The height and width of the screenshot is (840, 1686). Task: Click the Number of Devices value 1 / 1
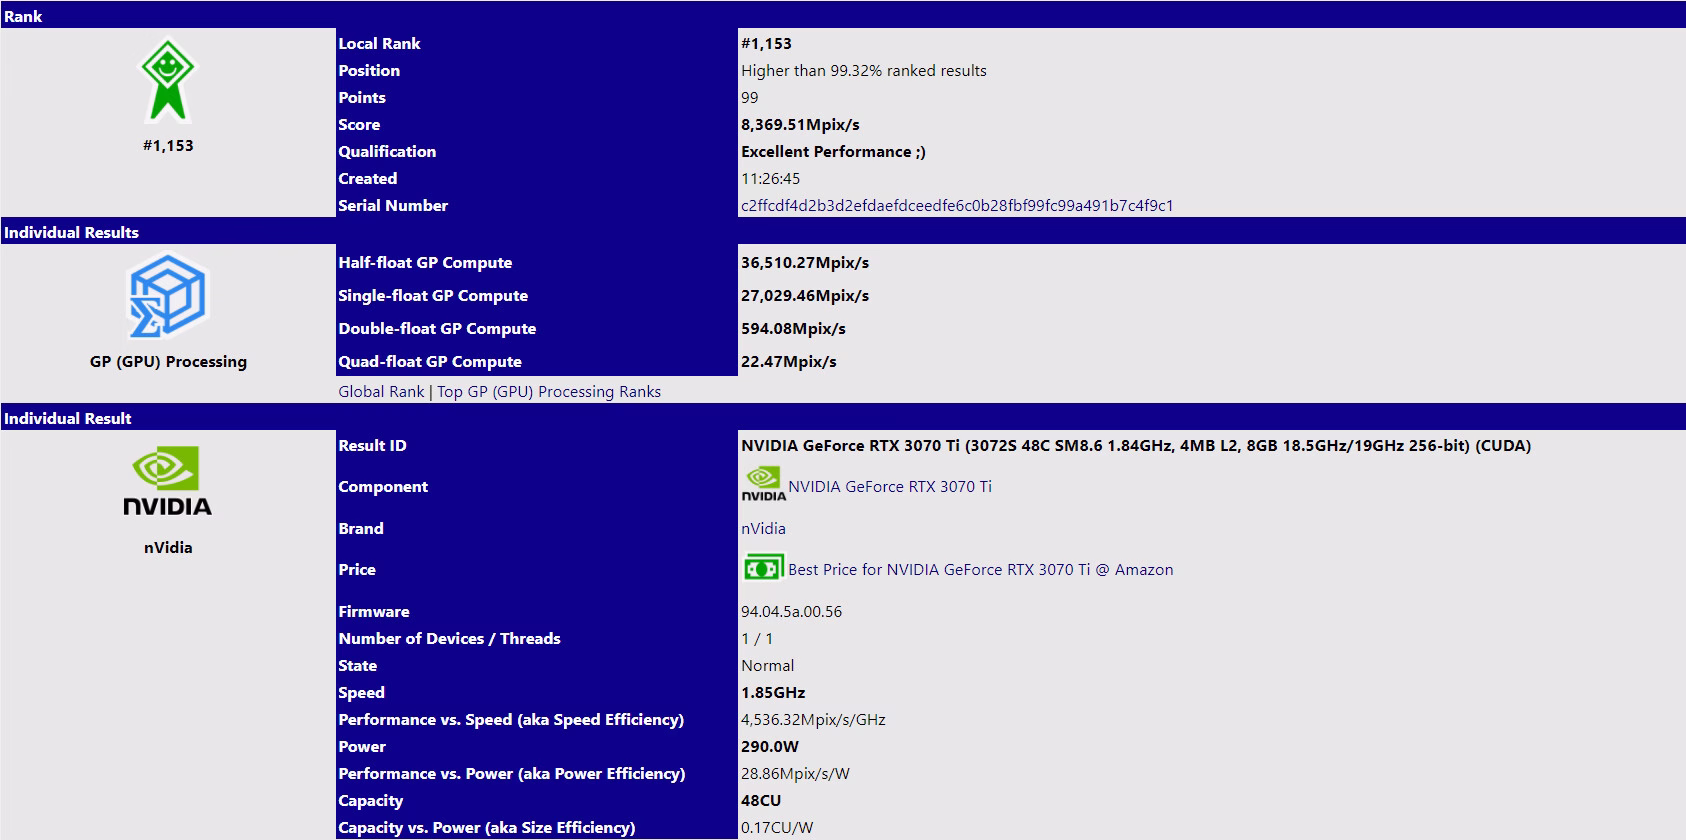click(x=757, y=638)
